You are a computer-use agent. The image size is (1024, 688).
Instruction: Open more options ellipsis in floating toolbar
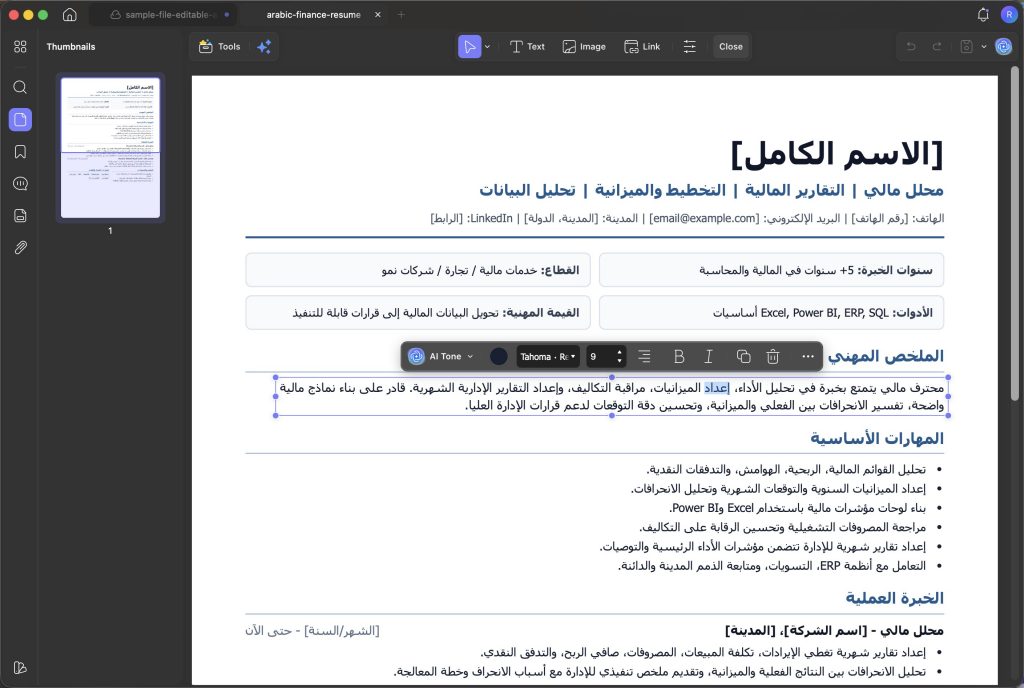808,356
